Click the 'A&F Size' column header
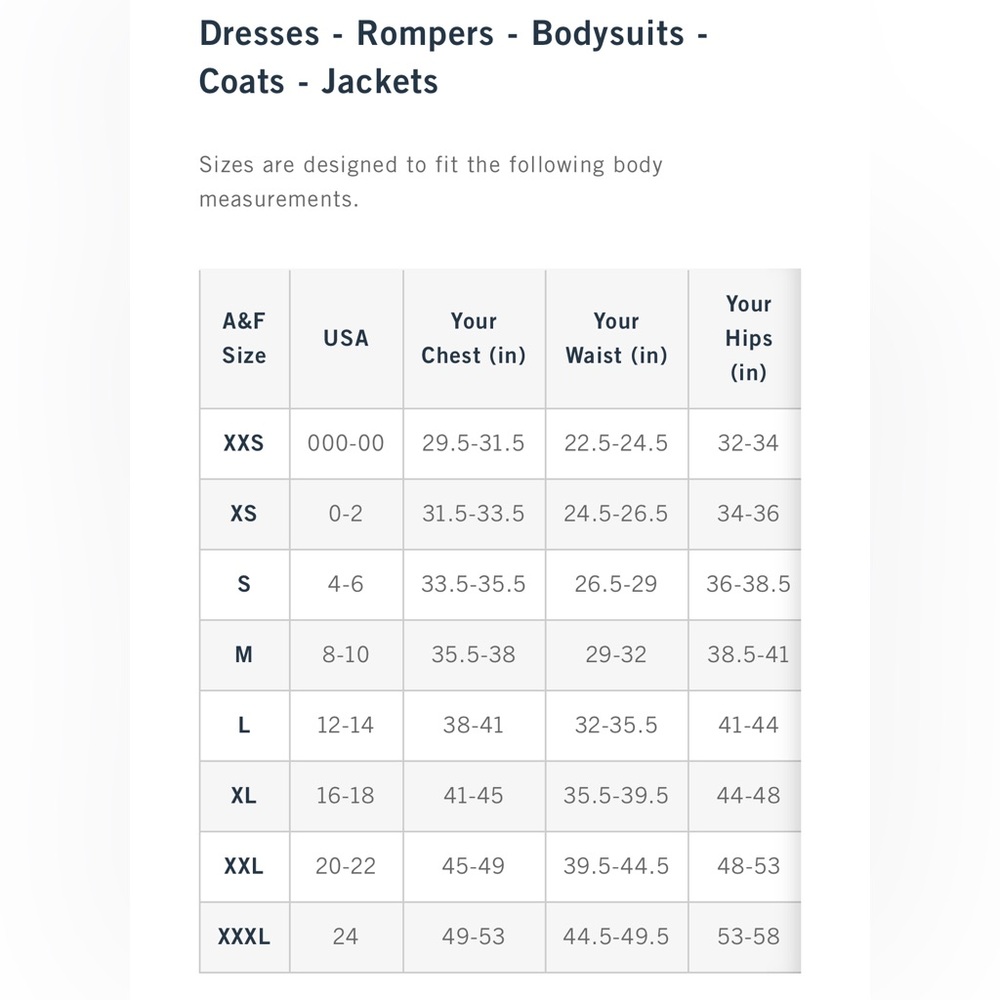This screenshot has width=1000, height=1000. [244, 338]
